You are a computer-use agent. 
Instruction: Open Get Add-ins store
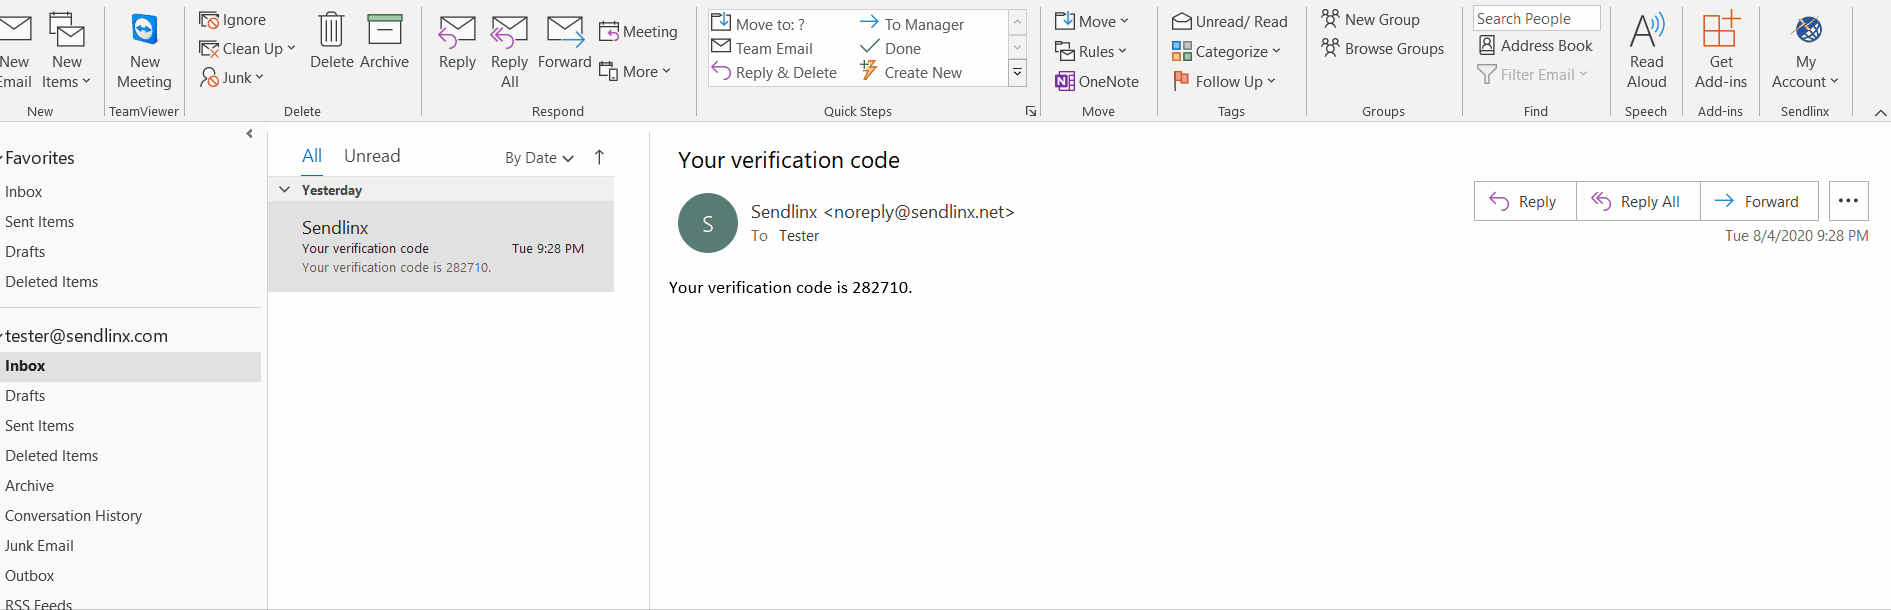(1721, 51)
